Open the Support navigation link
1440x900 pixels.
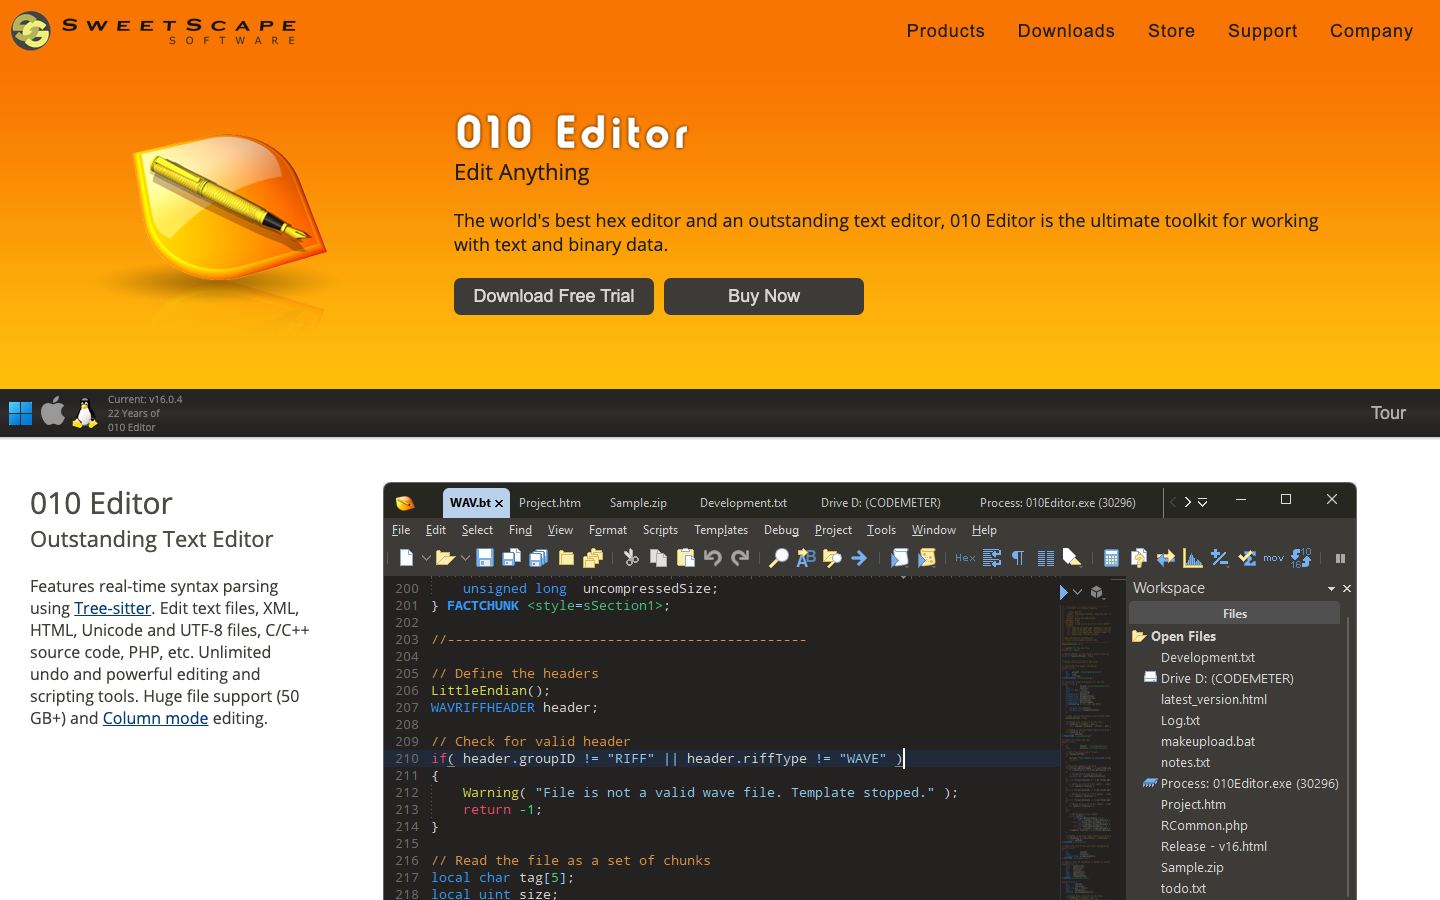pyautogui.click(x=1263, y=31)
